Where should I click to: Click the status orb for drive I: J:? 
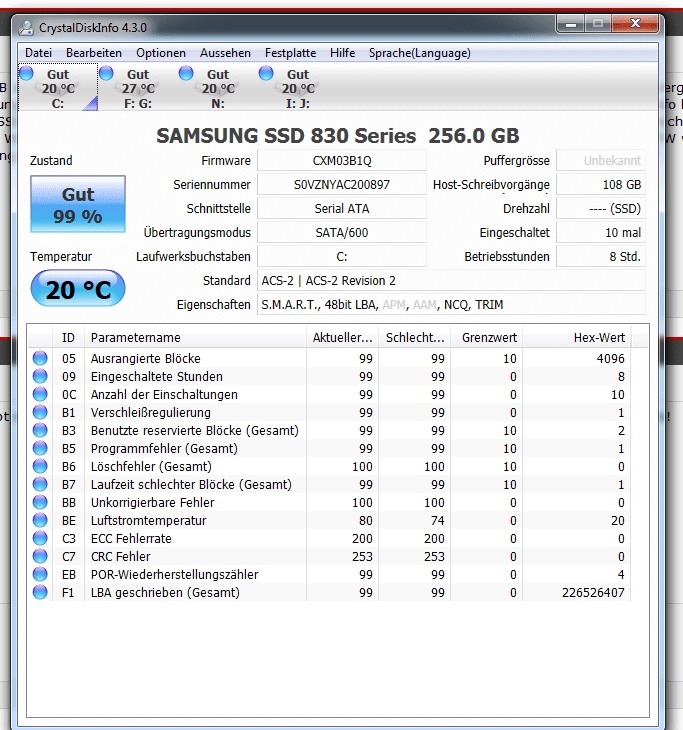pyautogui.click(x=266, y=73)
